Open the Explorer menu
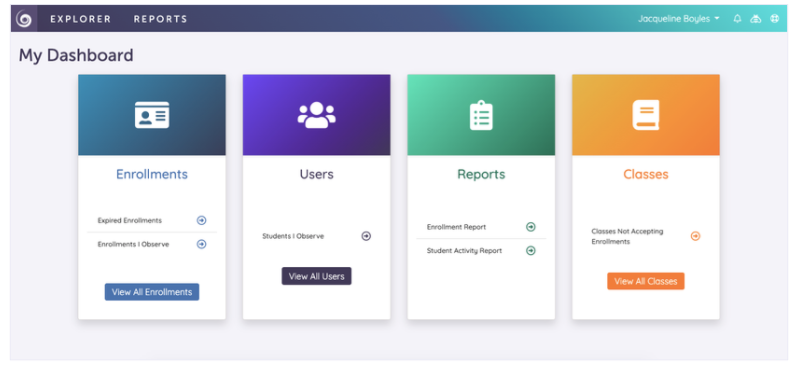 (x=81, y=19)
